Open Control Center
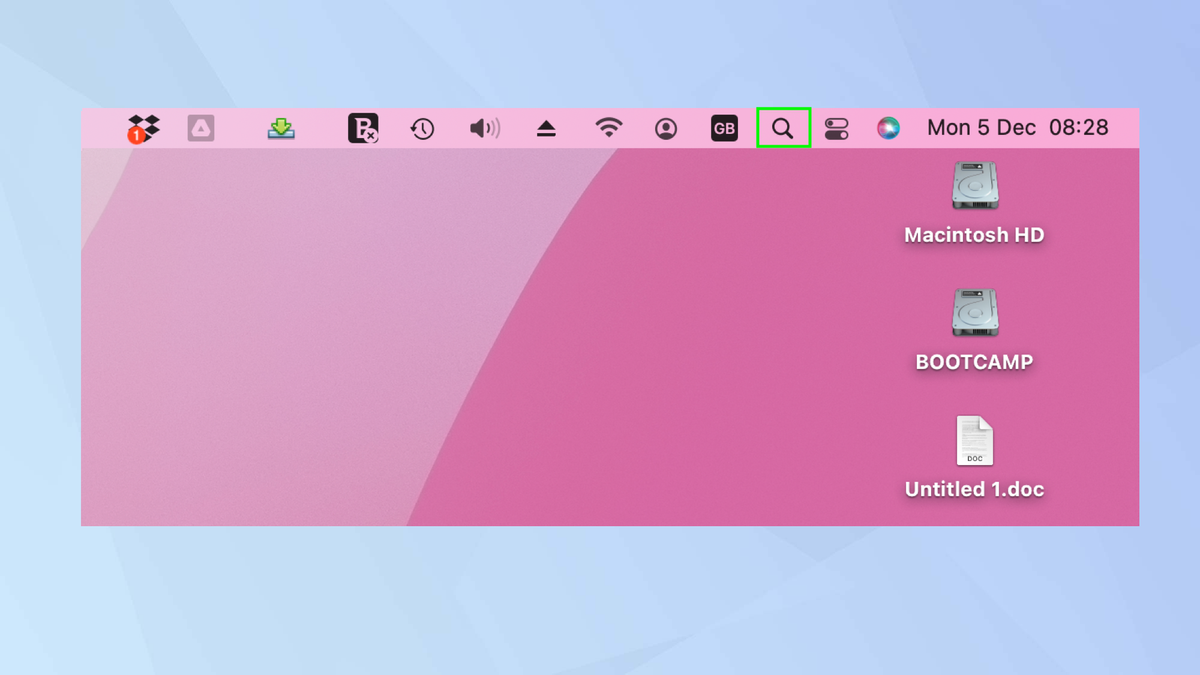Screen dimensions: 1200x675 click(837, 127)
